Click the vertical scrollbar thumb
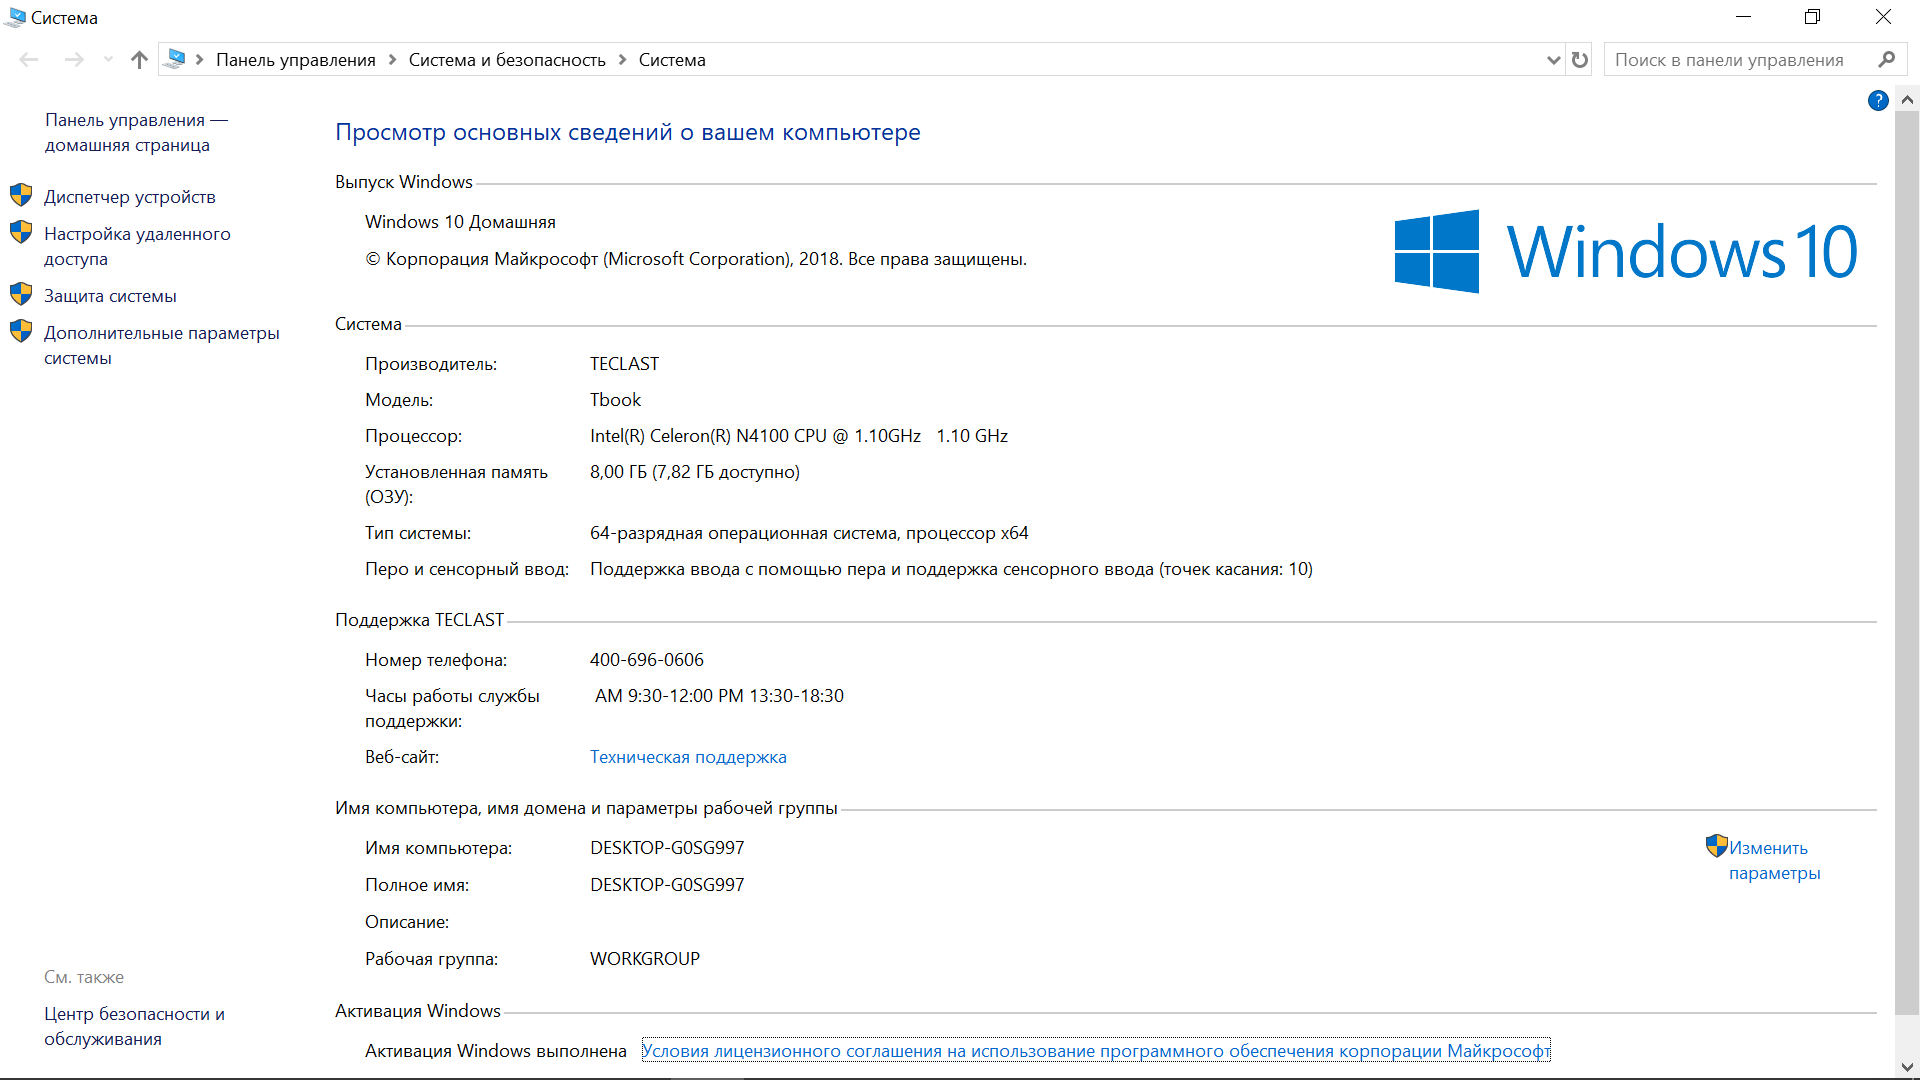 (1907, 562)
